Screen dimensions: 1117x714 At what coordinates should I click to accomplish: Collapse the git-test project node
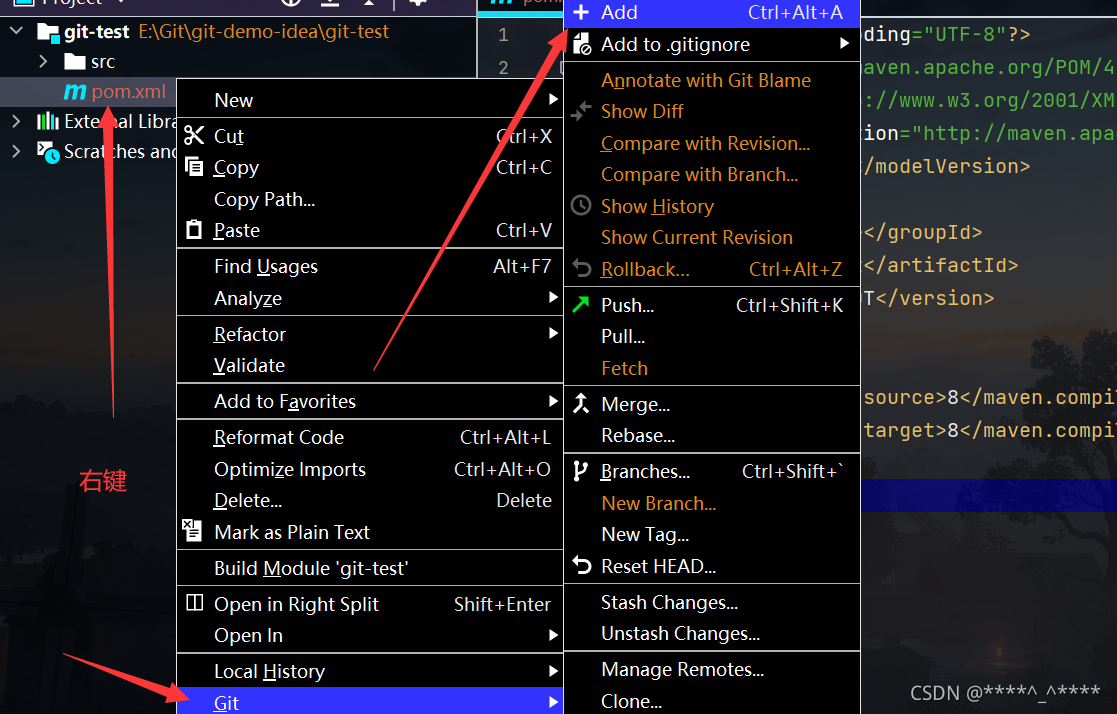(16, 31)
